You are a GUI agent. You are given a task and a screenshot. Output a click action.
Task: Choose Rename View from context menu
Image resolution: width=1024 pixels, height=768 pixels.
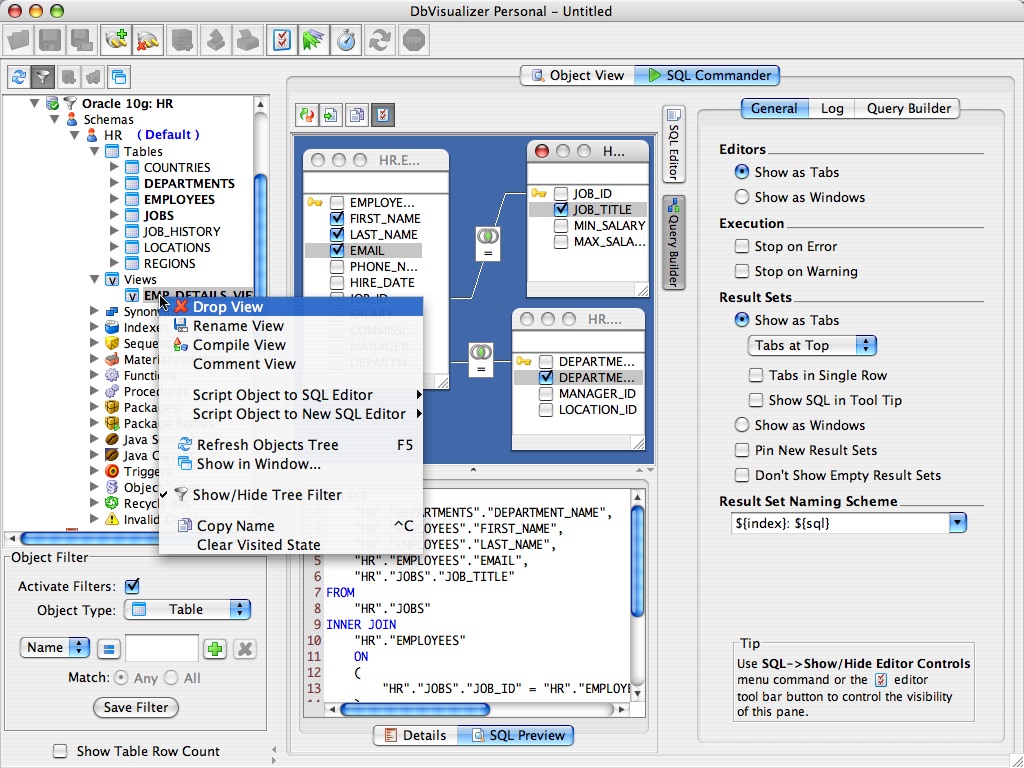coord(238,326)
